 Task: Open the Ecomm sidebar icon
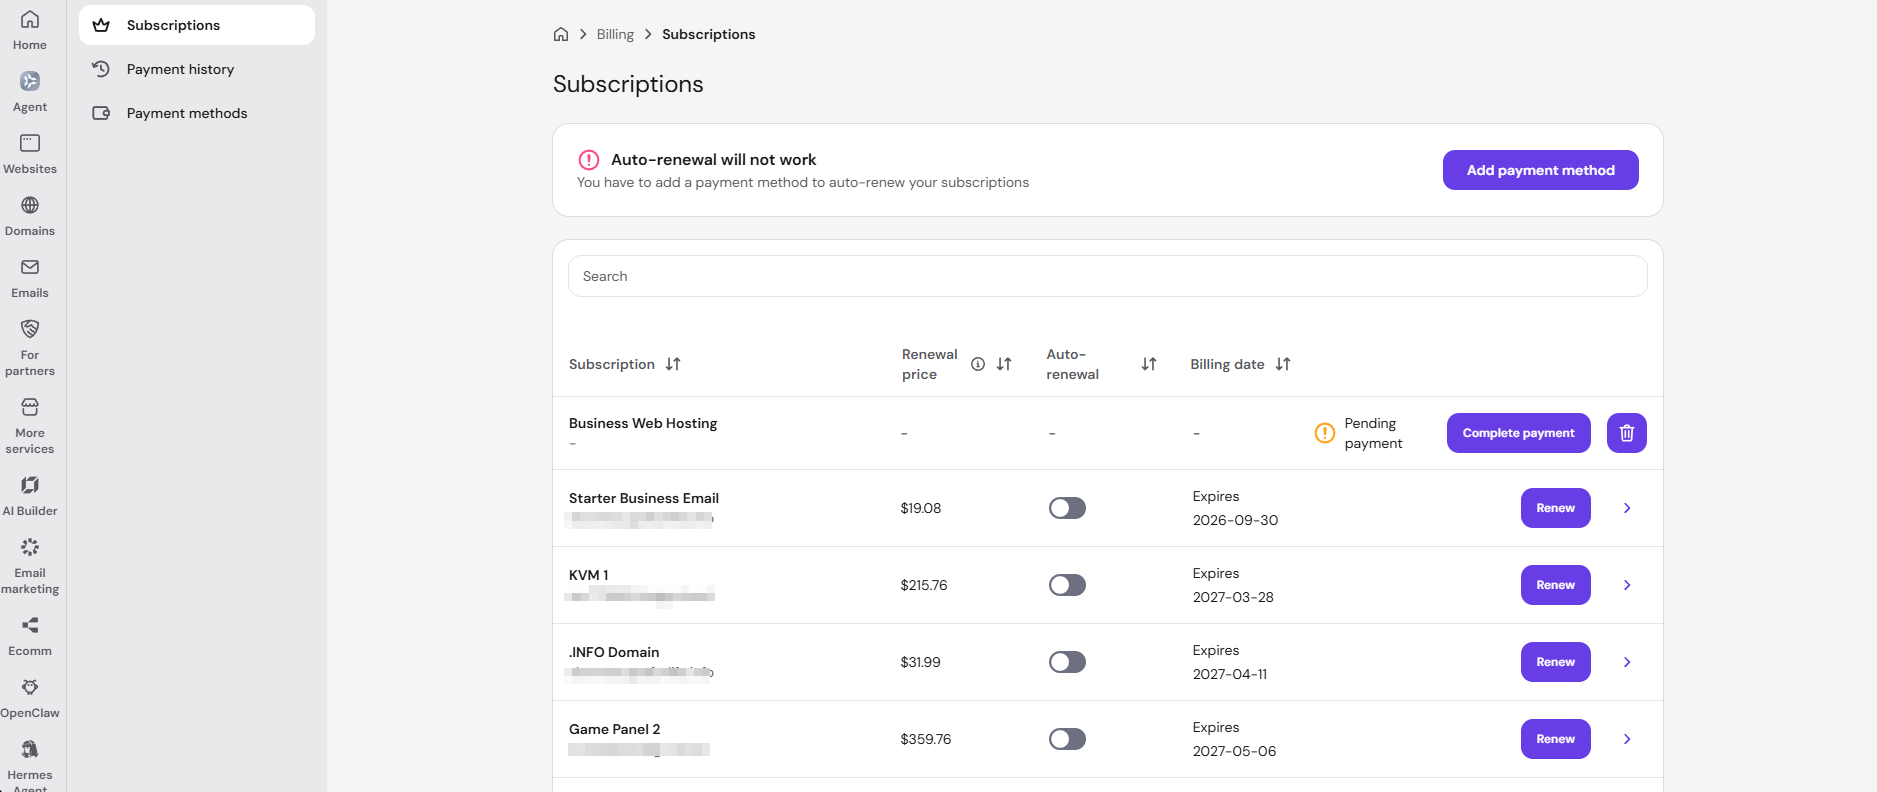coord(30,625)
